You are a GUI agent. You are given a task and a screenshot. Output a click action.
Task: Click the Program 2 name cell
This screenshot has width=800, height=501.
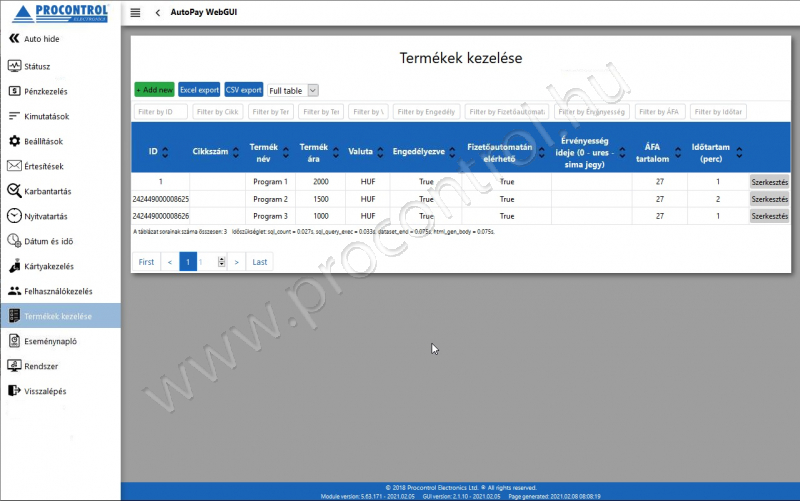(x=270, y=199)
